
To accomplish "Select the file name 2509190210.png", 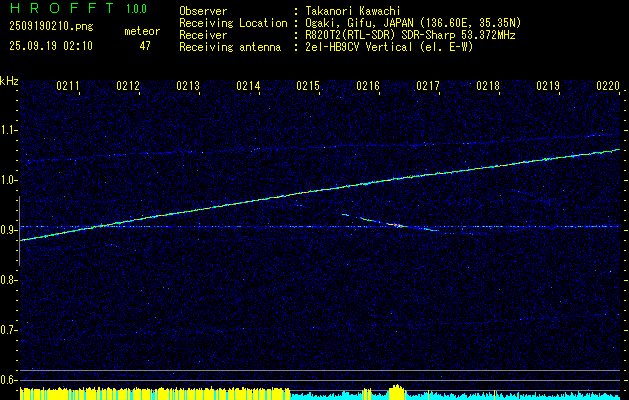I will [51, 26].
